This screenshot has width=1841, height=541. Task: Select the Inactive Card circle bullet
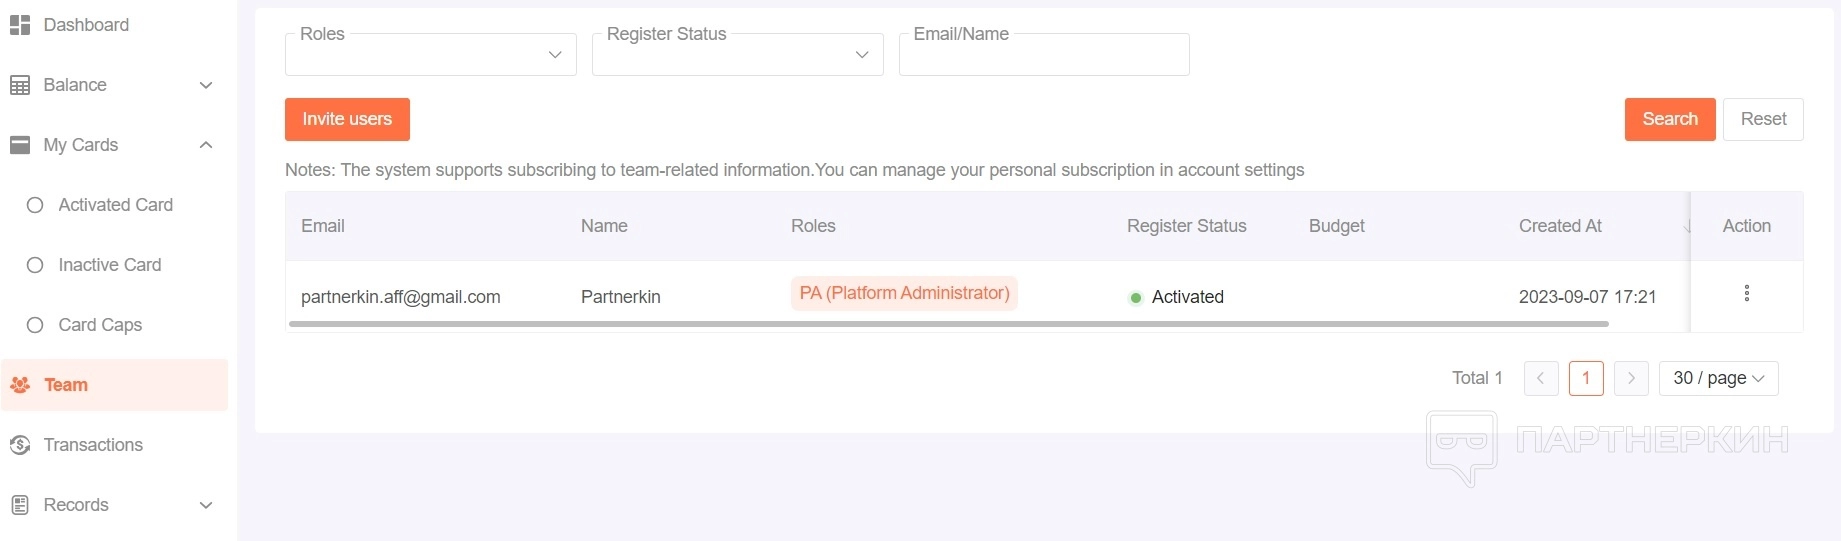point(35,265)
